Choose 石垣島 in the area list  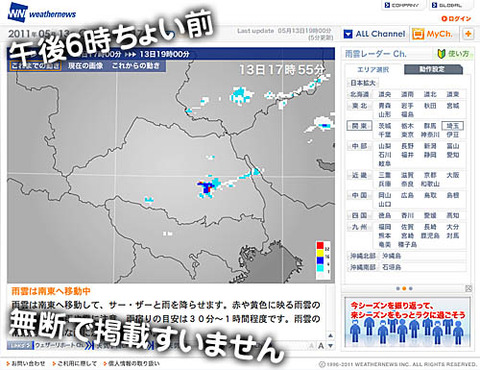391,267
